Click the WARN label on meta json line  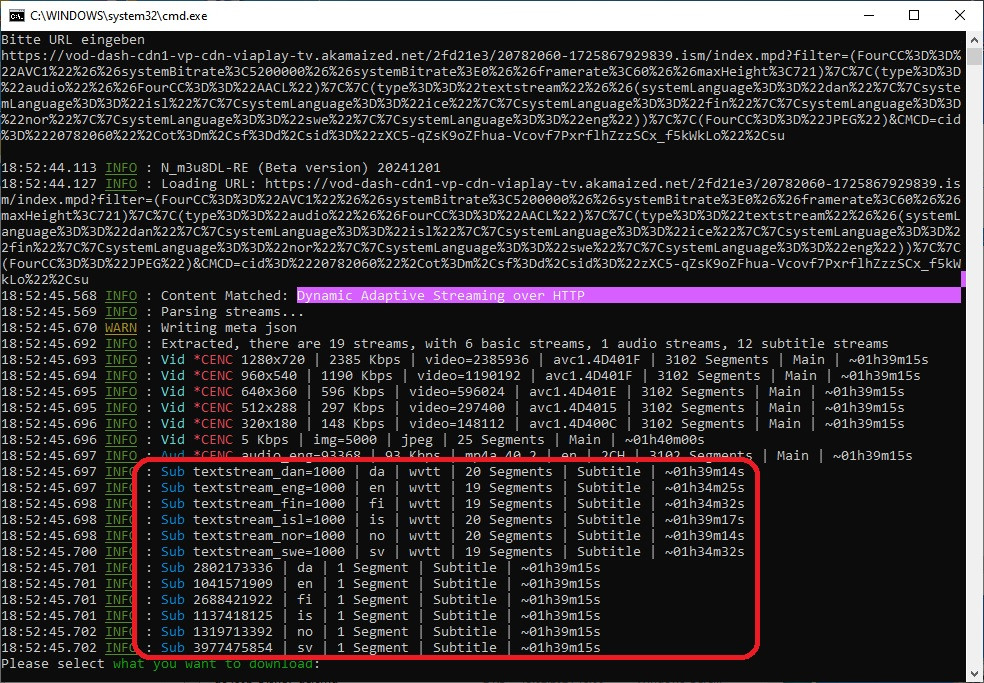click(x=120, y=328)
